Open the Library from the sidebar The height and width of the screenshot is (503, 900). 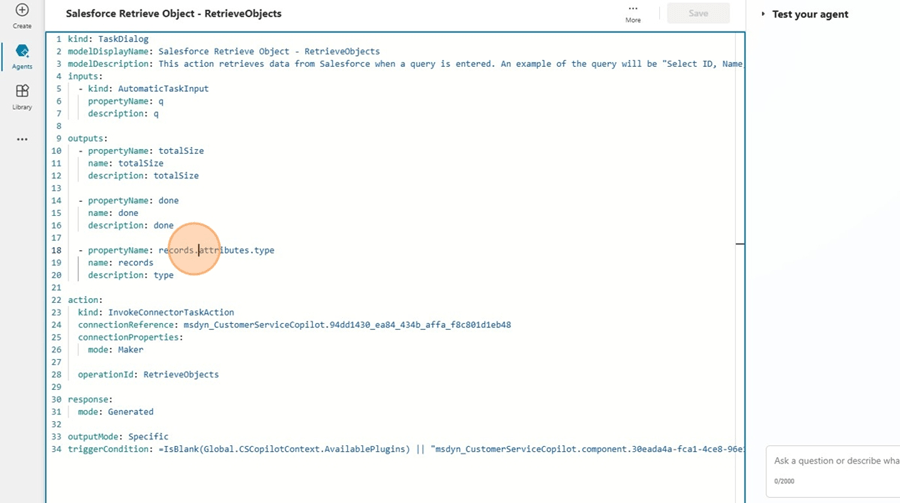(x=22, y=94)
